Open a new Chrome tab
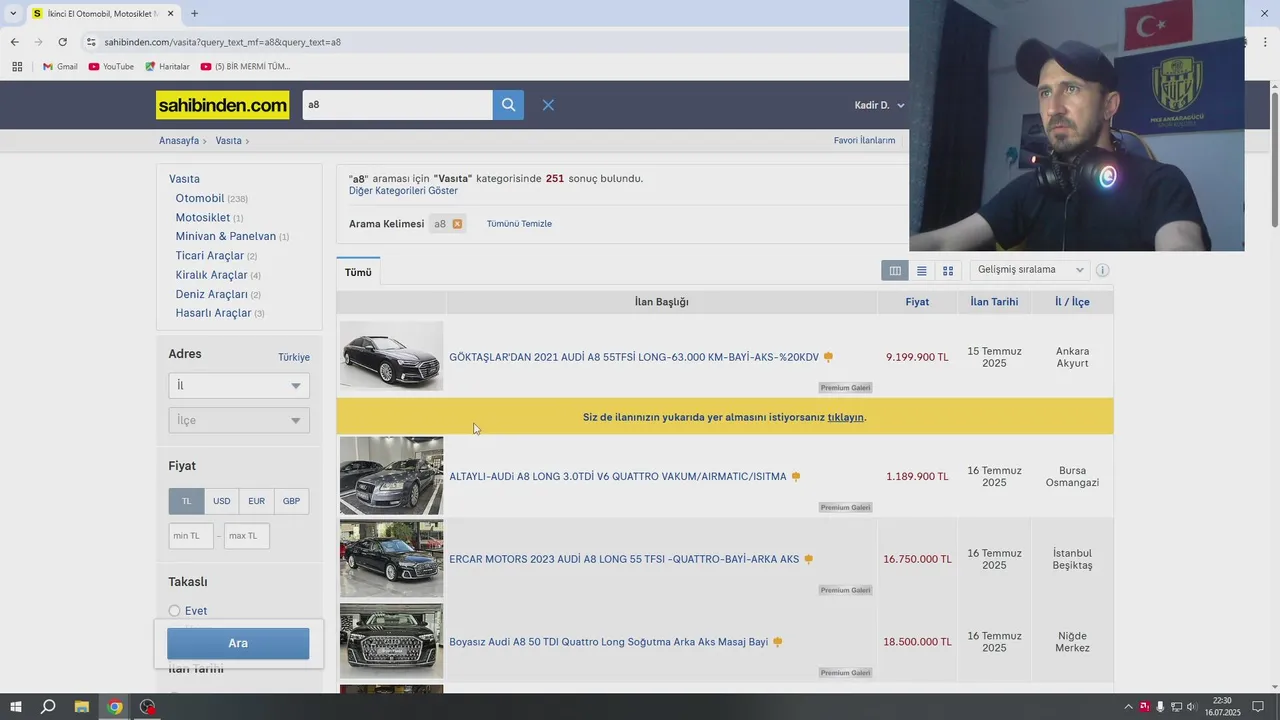1280x720 pixels. 194,14
